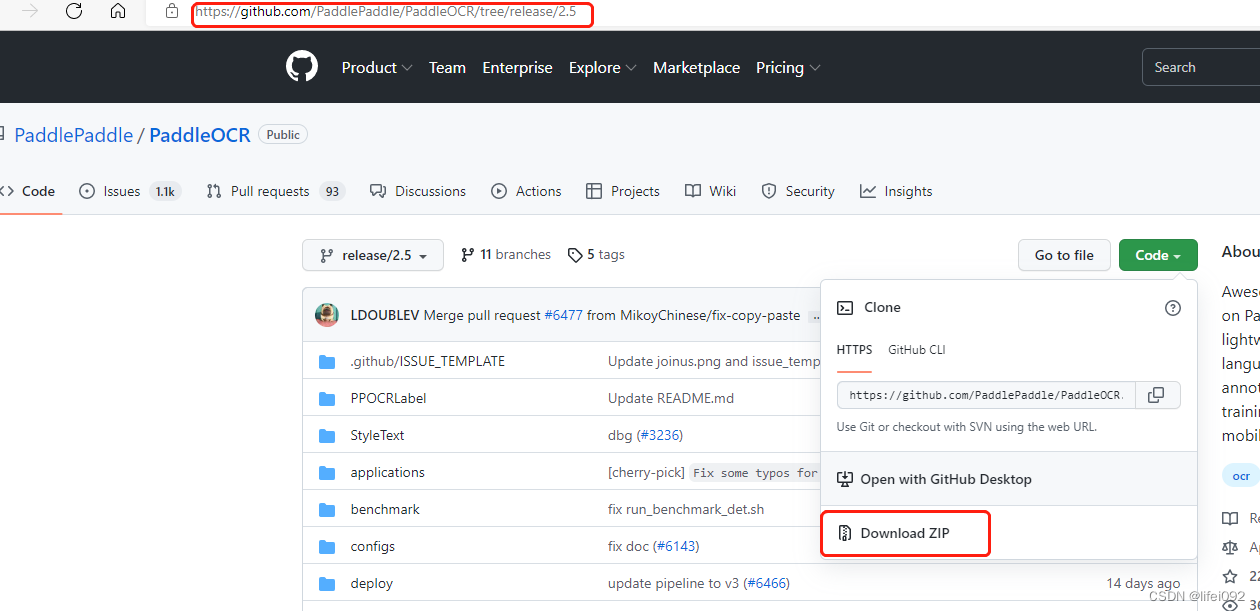The width and height of the screenshot is (1260, 611).
Task: Switch to the Projects tab
Action: click(x=623, y=191)
